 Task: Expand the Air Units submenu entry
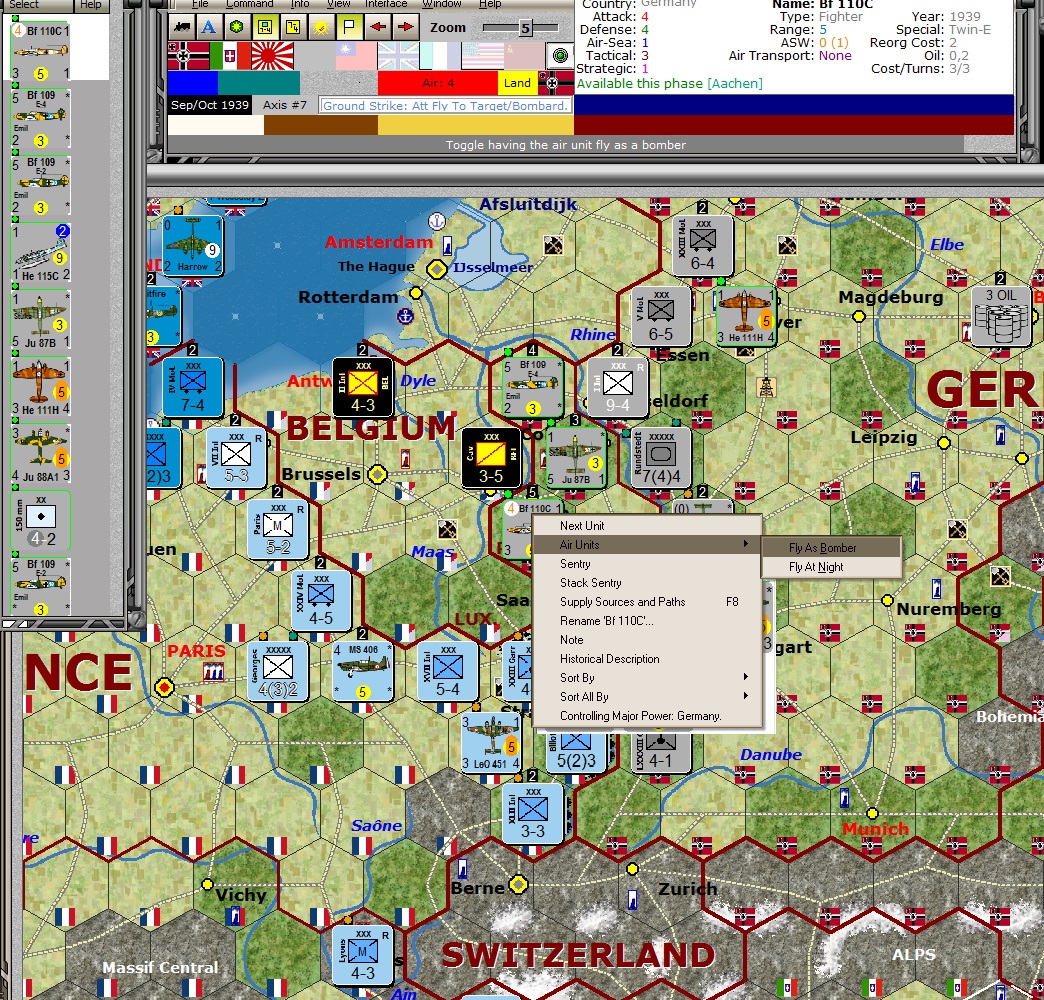647,545
